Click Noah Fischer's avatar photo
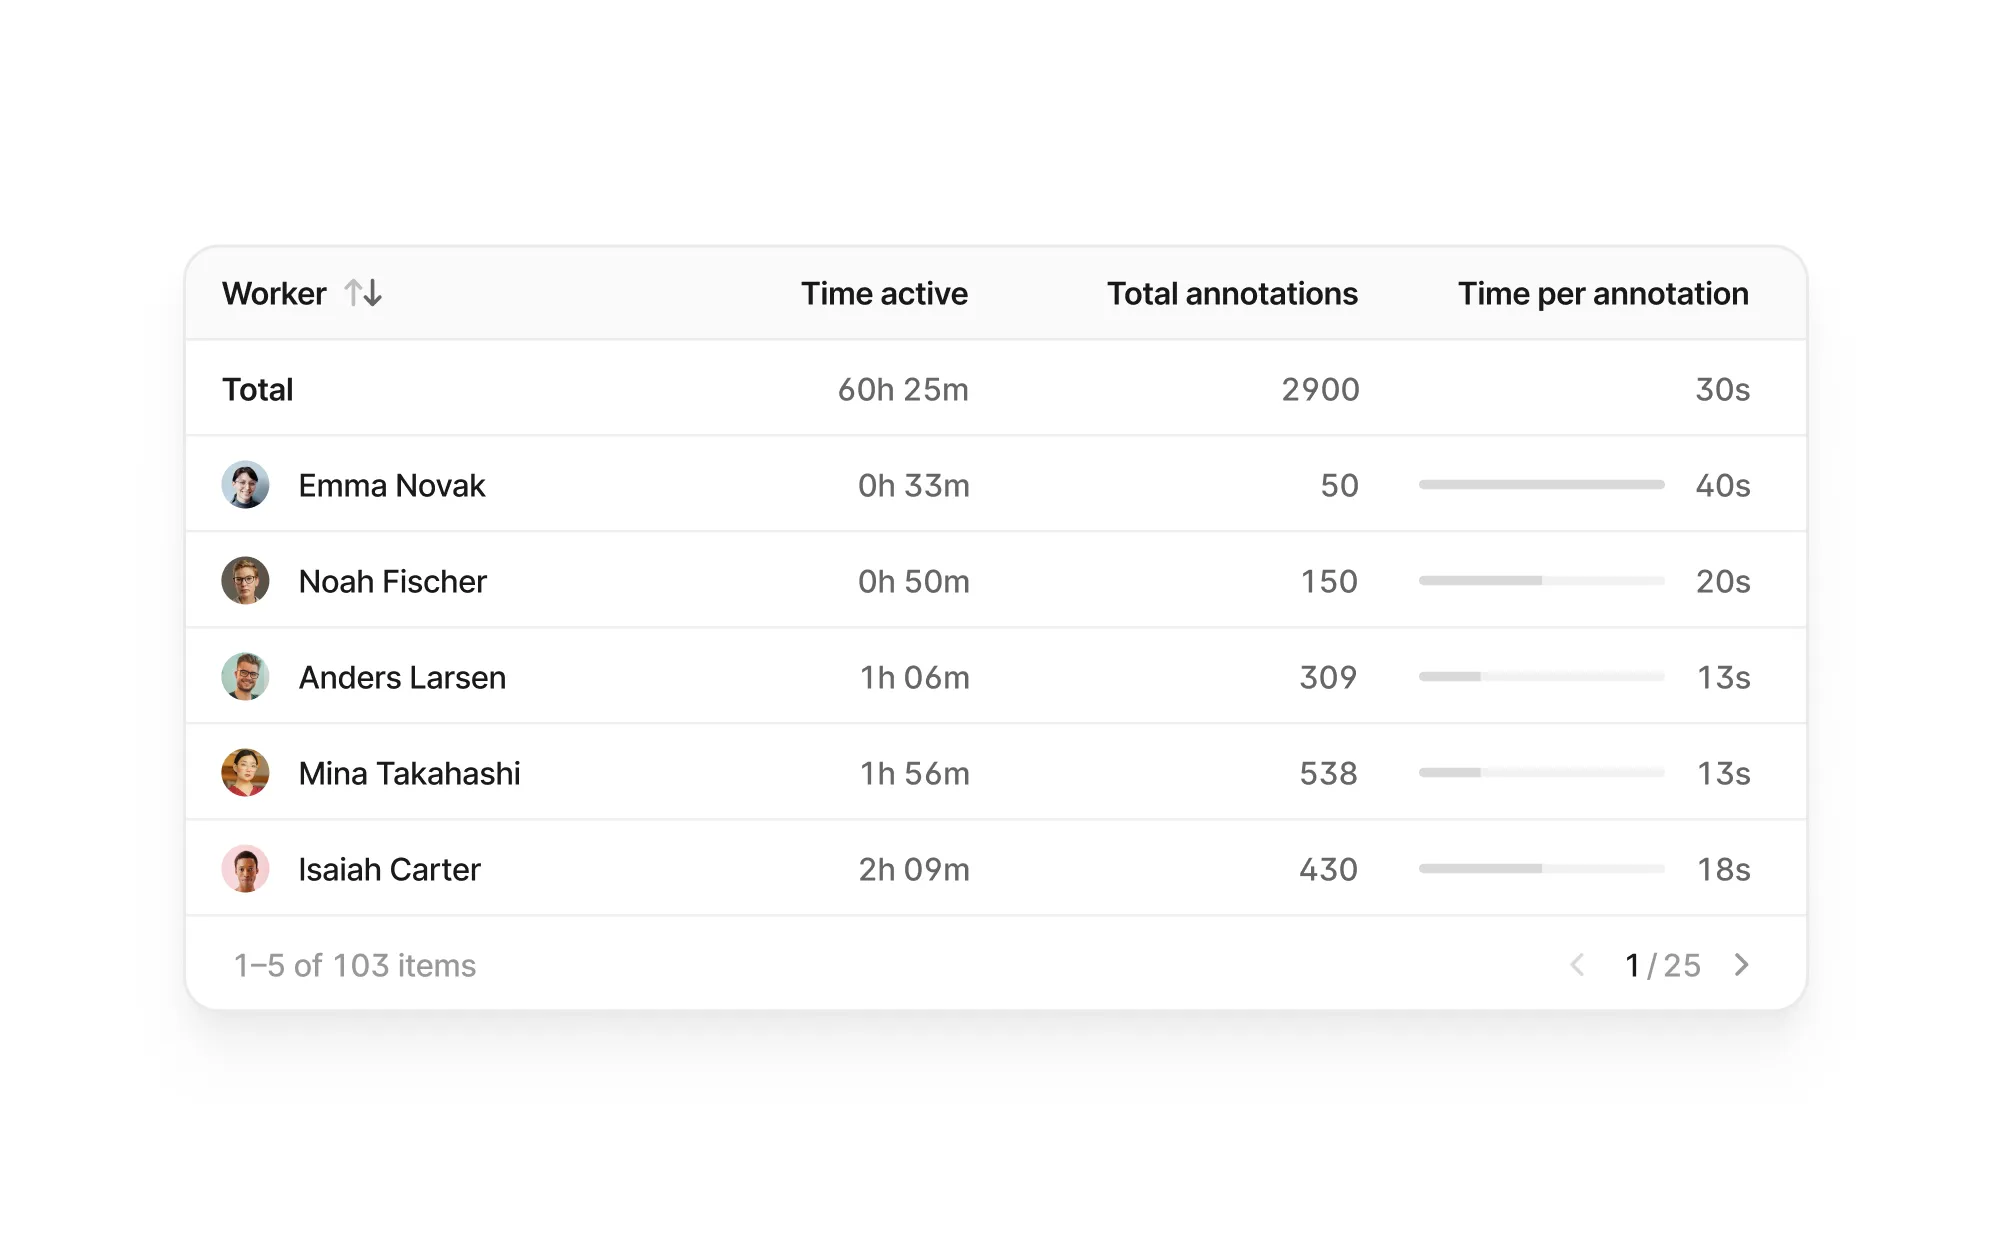The width and height of the screenshot is (1992, 1257). tap(245, 581)
